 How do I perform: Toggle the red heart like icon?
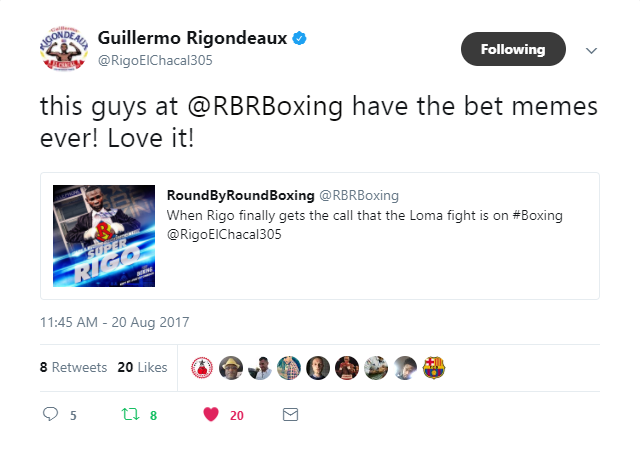pyautogui.click(x=211, y=414)
